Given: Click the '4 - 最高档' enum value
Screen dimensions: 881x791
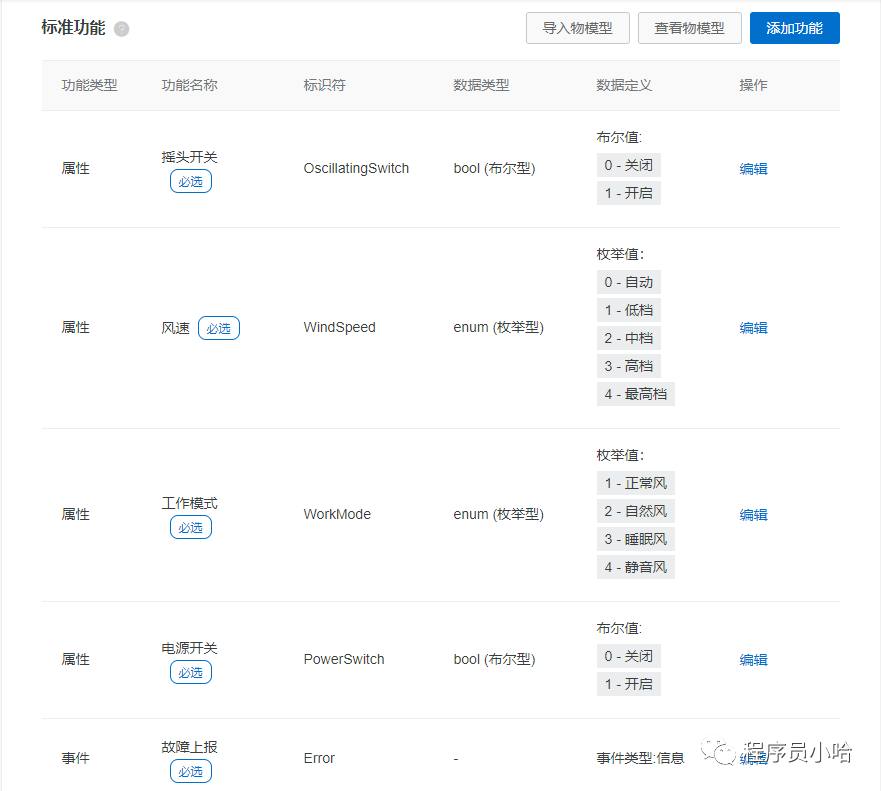Looking at the screenshot, I should (635, 394).
